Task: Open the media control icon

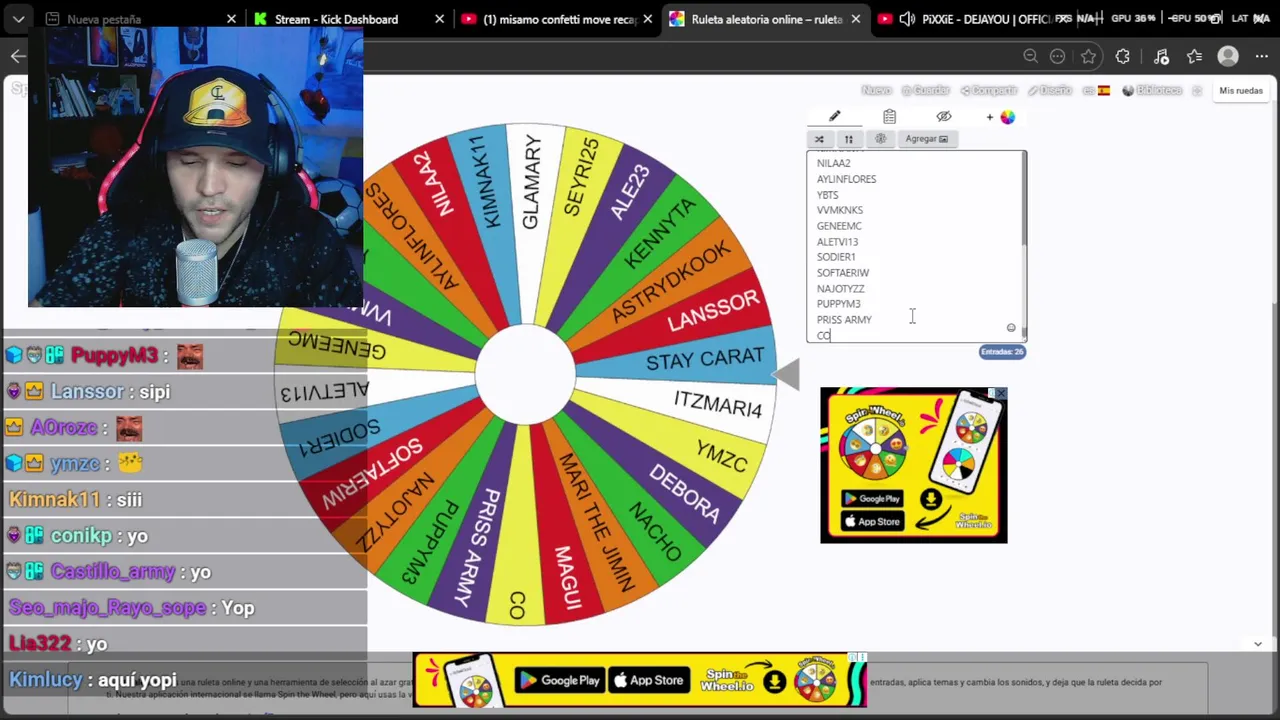Action: coord(1161,57)
